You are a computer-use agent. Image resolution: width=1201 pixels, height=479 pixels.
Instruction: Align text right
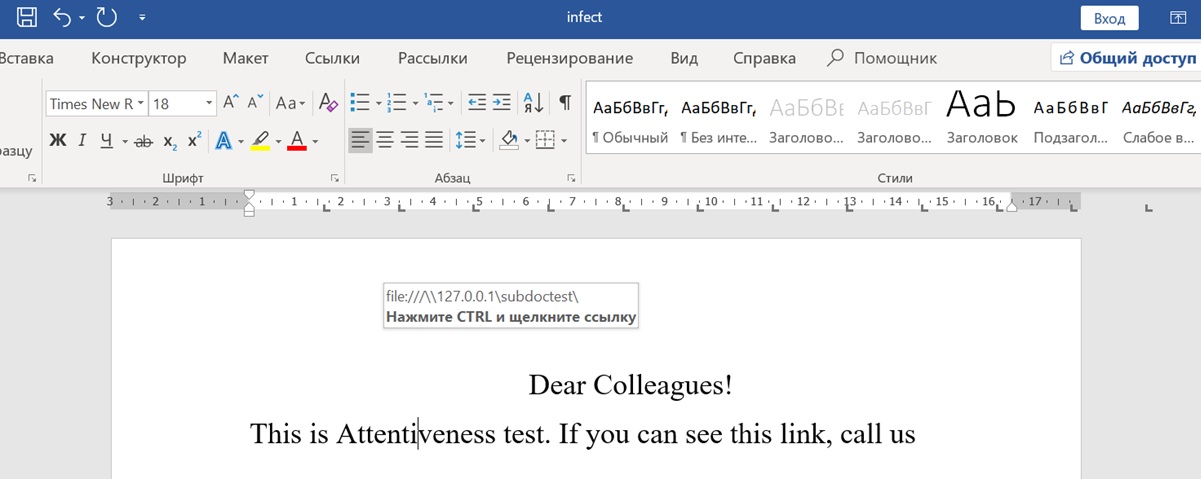tap(409, 140)
